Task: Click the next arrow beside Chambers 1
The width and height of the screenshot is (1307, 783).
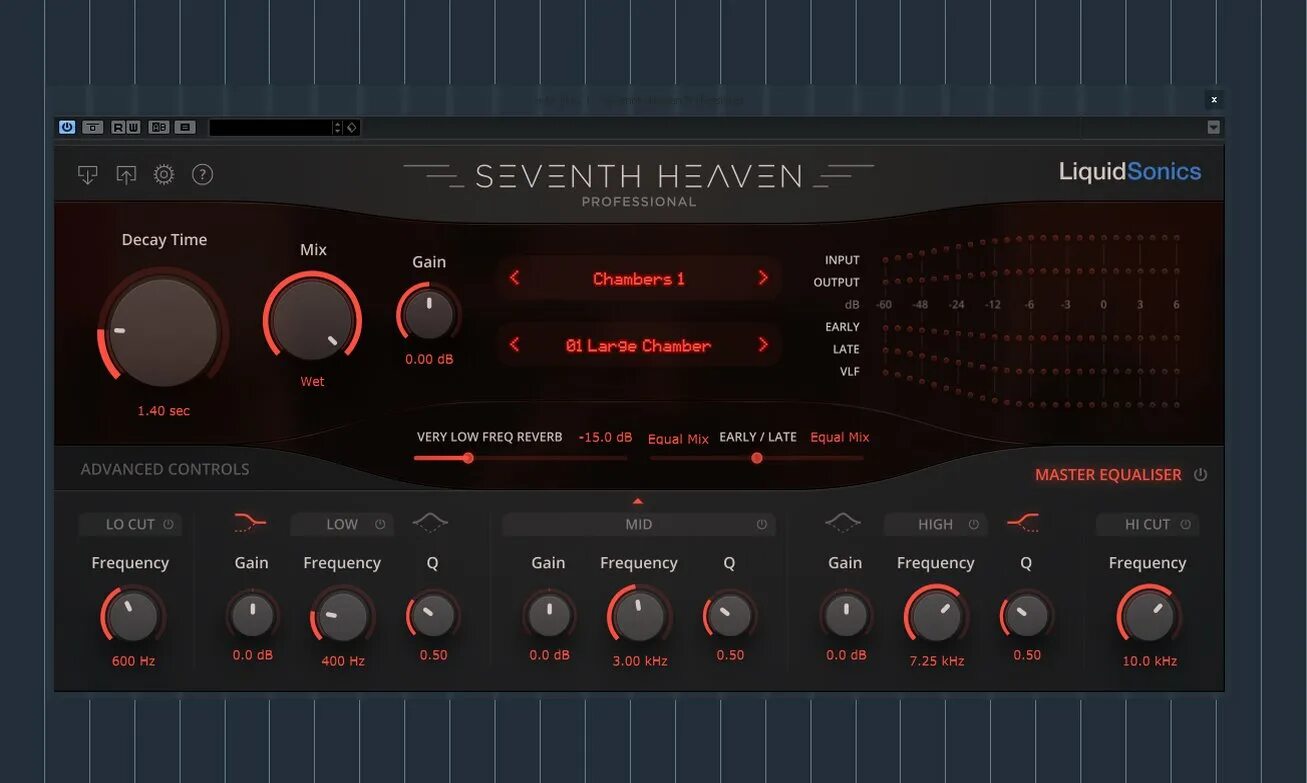Action: [x=763, y=278]
